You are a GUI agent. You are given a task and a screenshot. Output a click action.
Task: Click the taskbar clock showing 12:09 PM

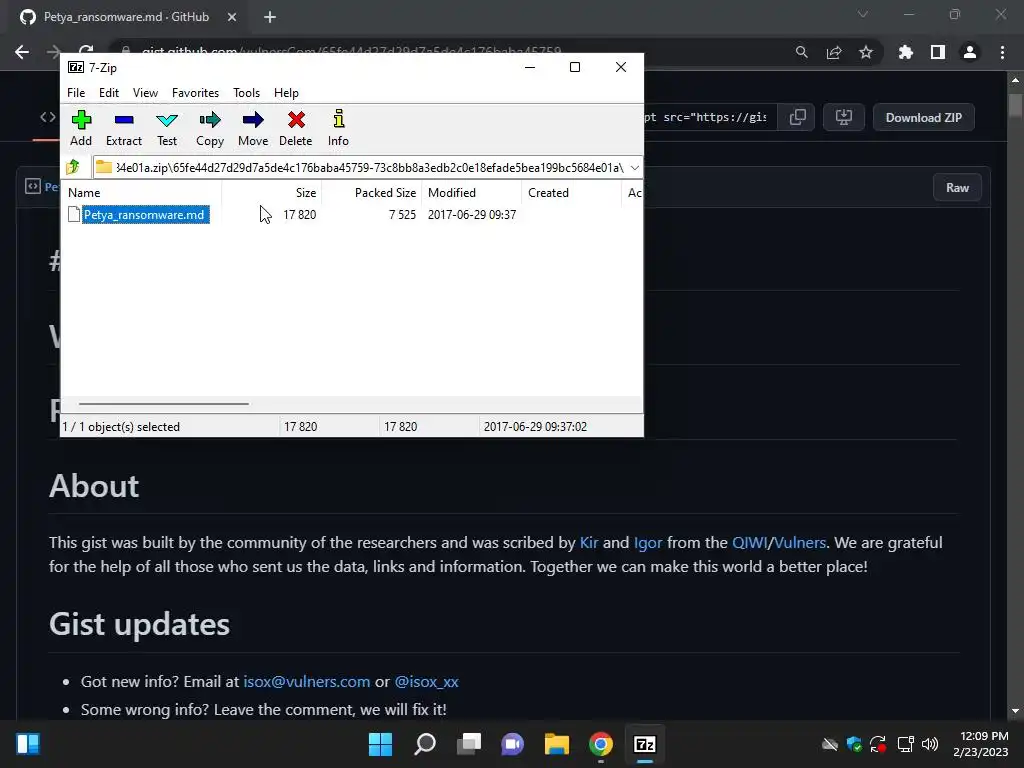pyautogui.click(x=981, y=744)
